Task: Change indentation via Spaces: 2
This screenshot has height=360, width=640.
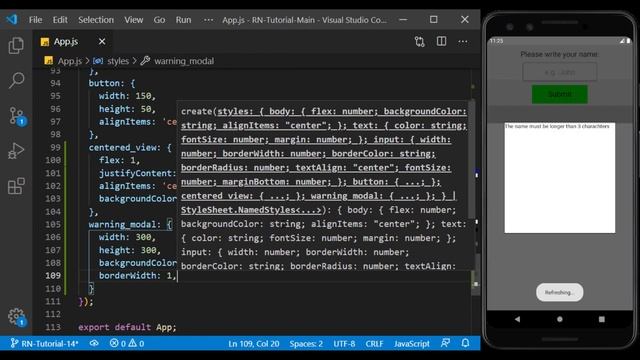Action: [x=306, y=344]
